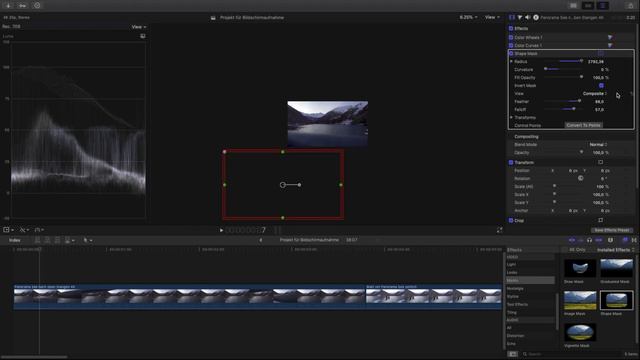Disable the Shape Mask effect checkbox
Image resolution: width=640 pixels, height=360 pixels.
pyautogui.click(x=511, y=53)
